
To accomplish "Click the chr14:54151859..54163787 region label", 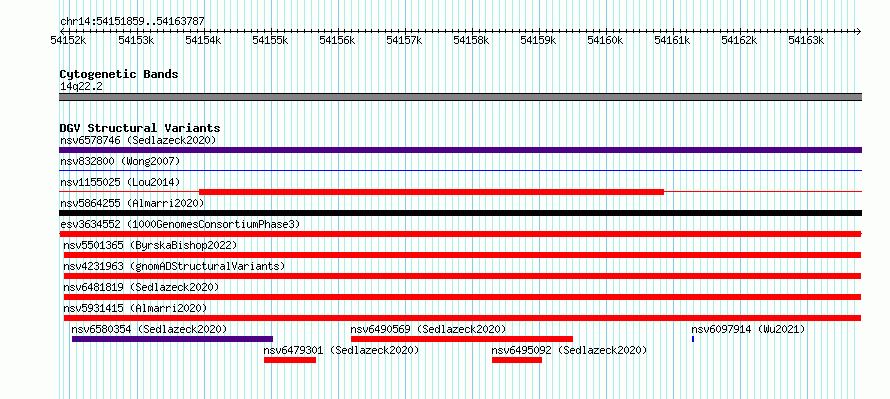I will pyautogui.click(x=132, y=22).
